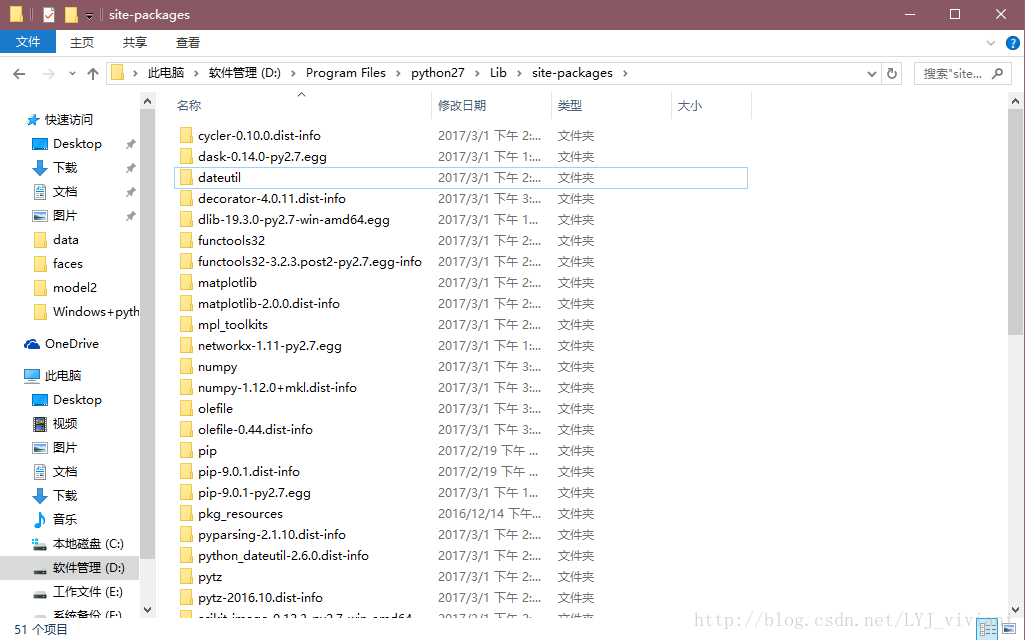The image size is (1025, 640).
Task: Click the pytz folder icon
Action: coord(186,577)
